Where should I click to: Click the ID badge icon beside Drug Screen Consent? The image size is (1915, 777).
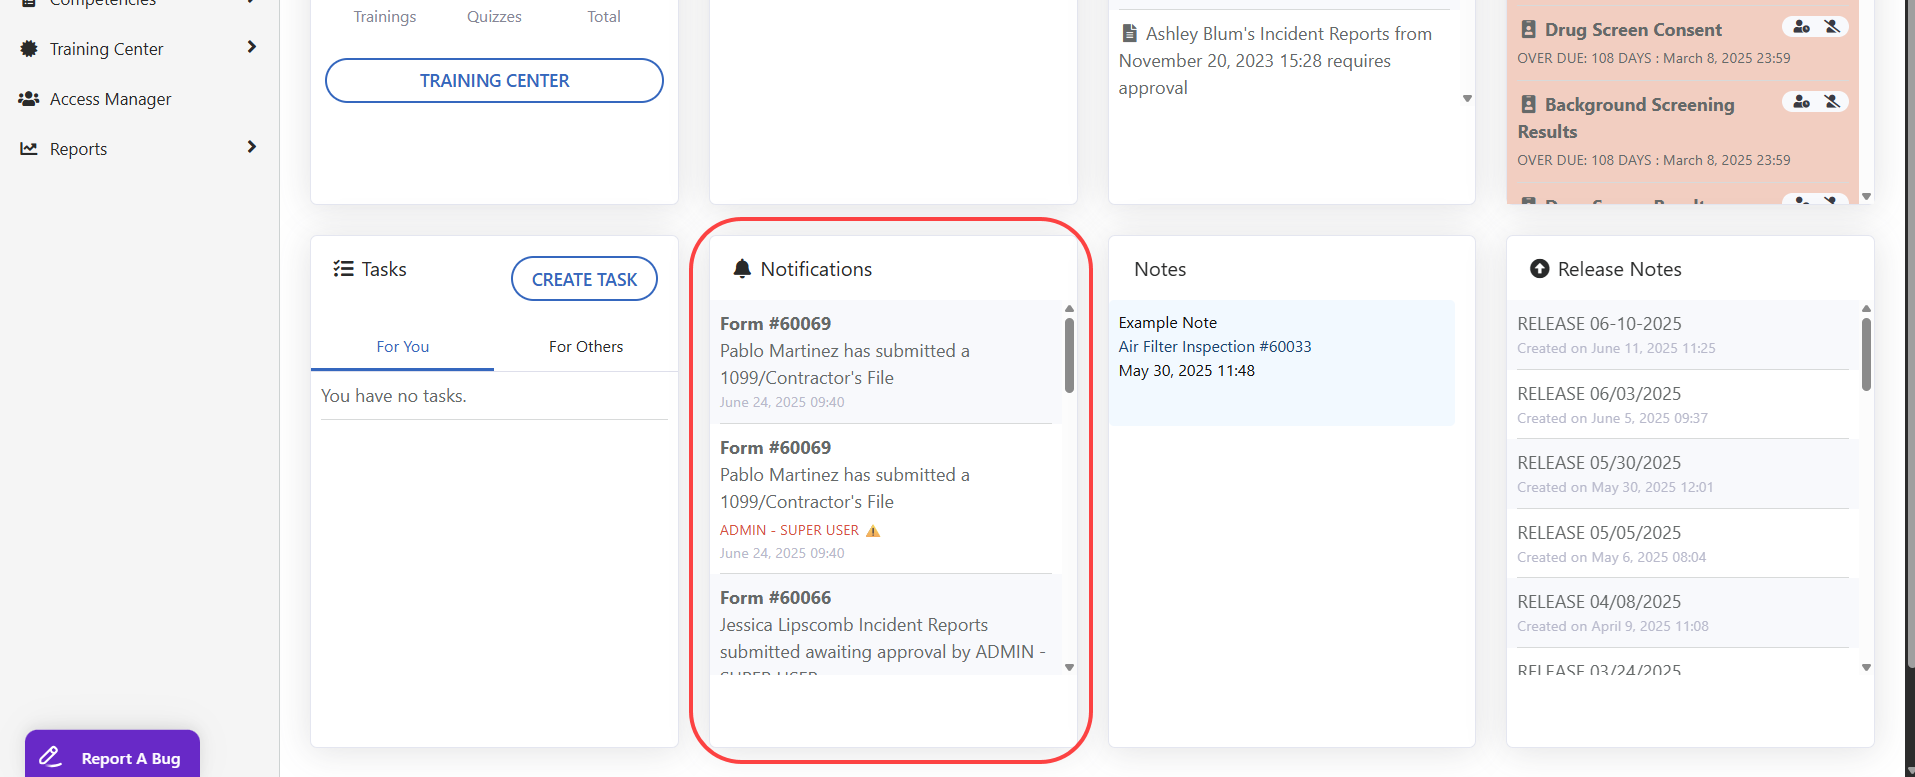1528,30
